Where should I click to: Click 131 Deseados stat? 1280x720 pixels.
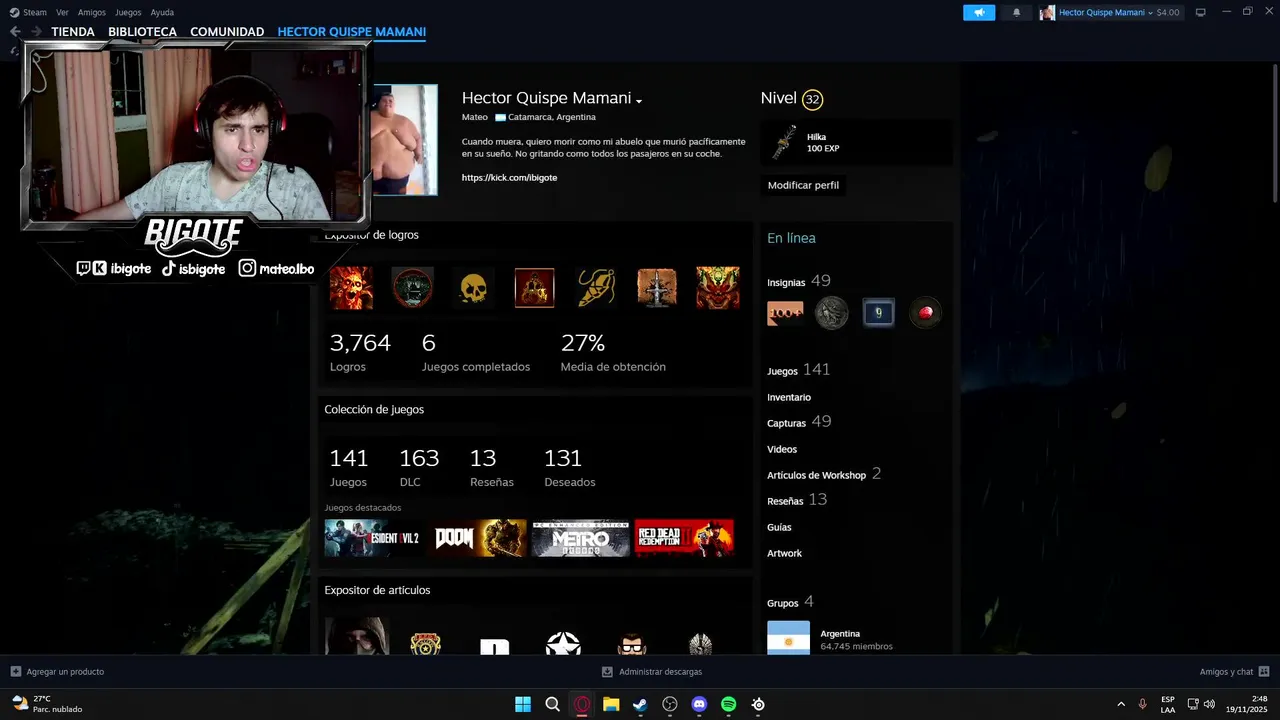(569, 467)
